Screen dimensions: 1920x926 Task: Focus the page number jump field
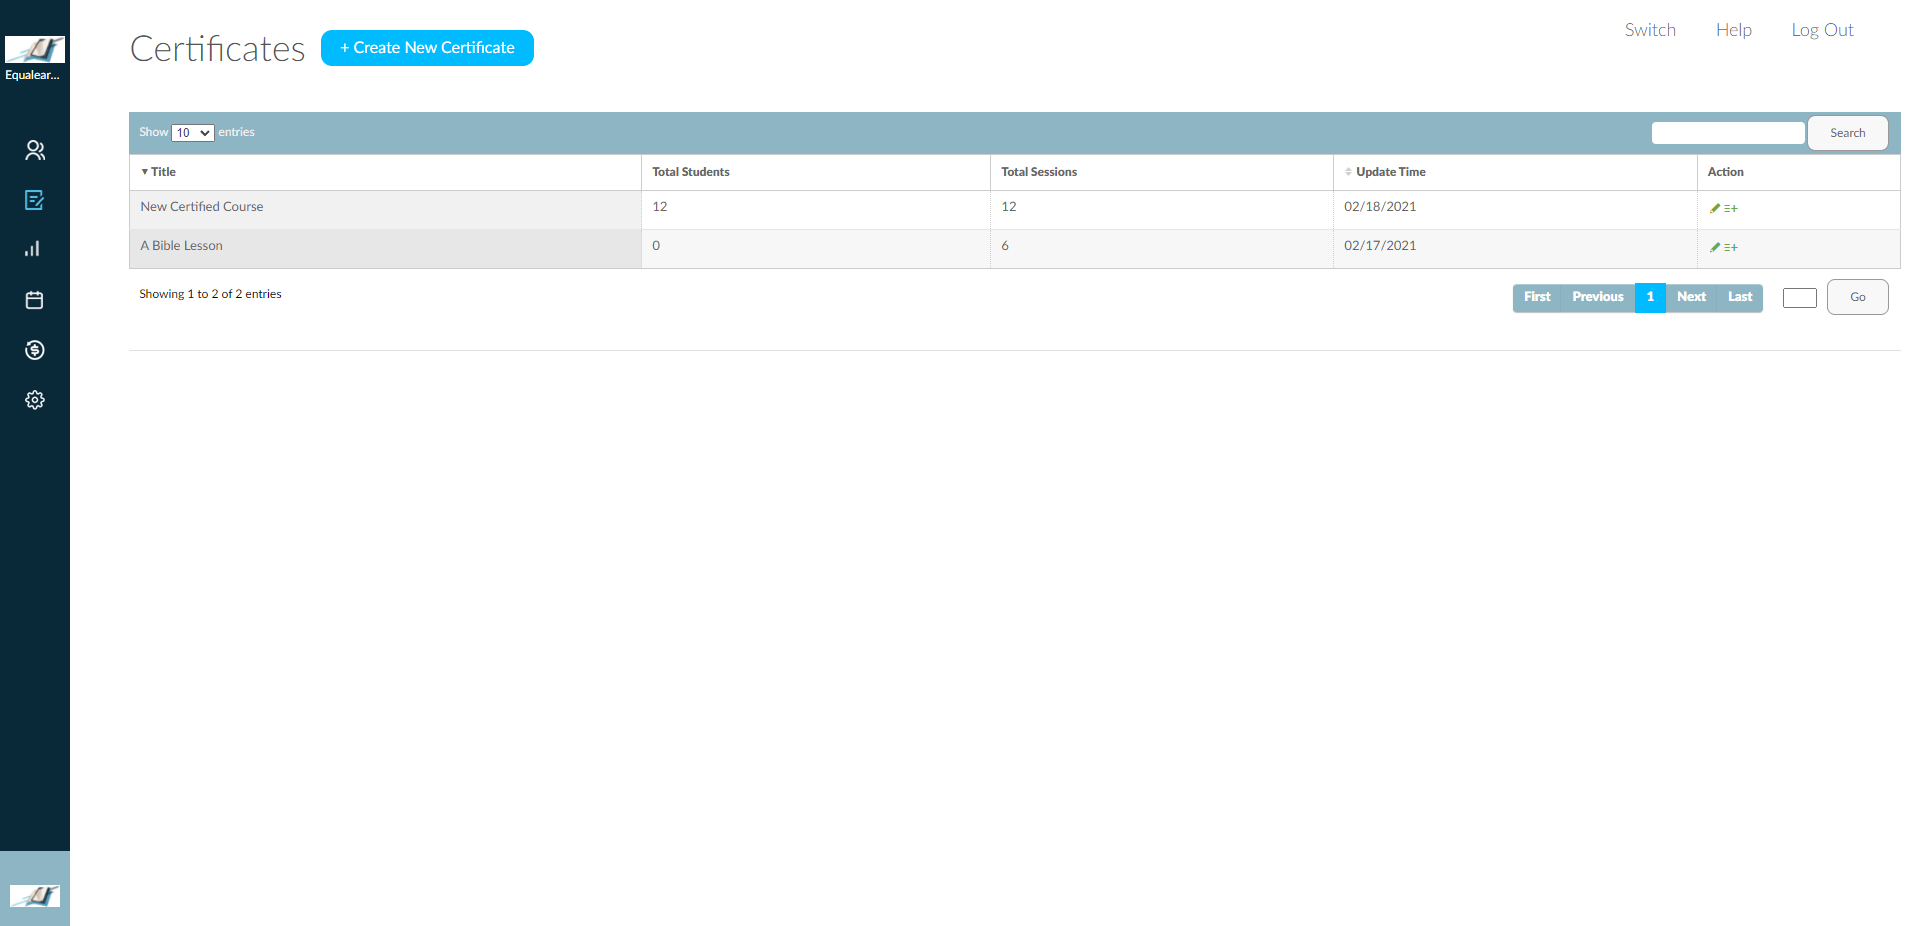(1800, 298)
